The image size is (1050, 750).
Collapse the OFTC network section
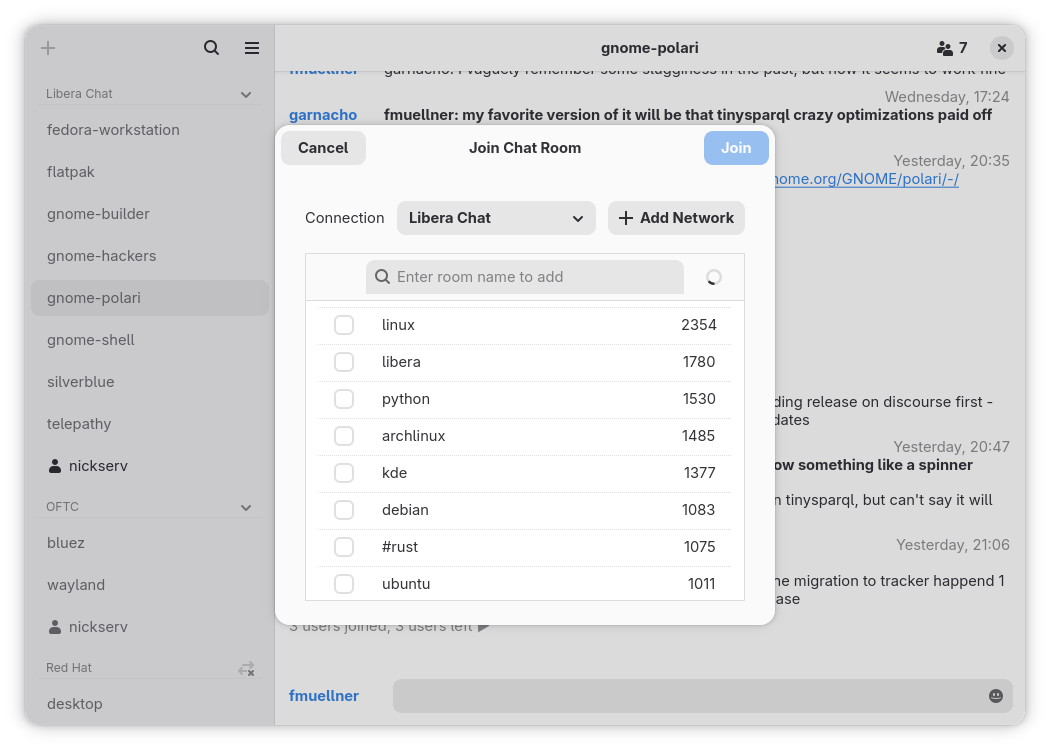pos(246,508)
